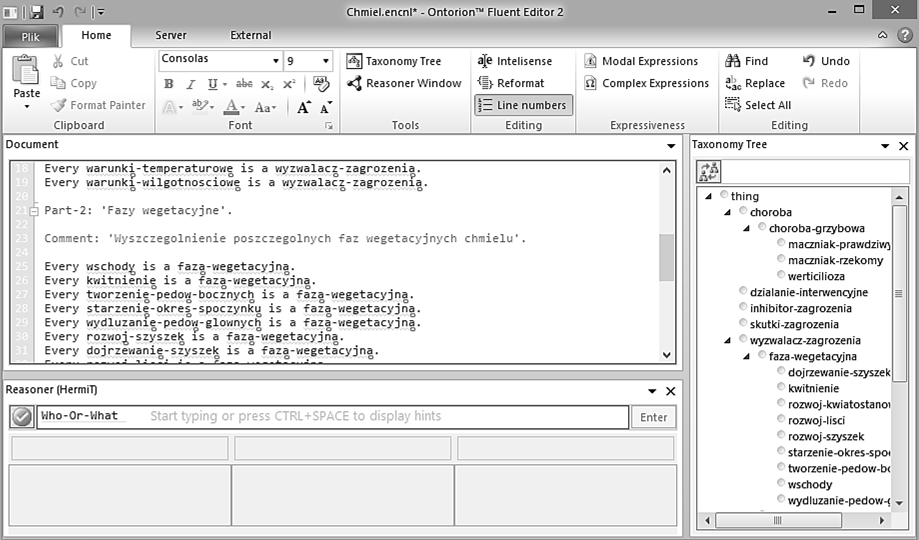This screenshot has width=919, height=540.
Task: Click the ribbon Undo button
Action: (x=826, y=61)
